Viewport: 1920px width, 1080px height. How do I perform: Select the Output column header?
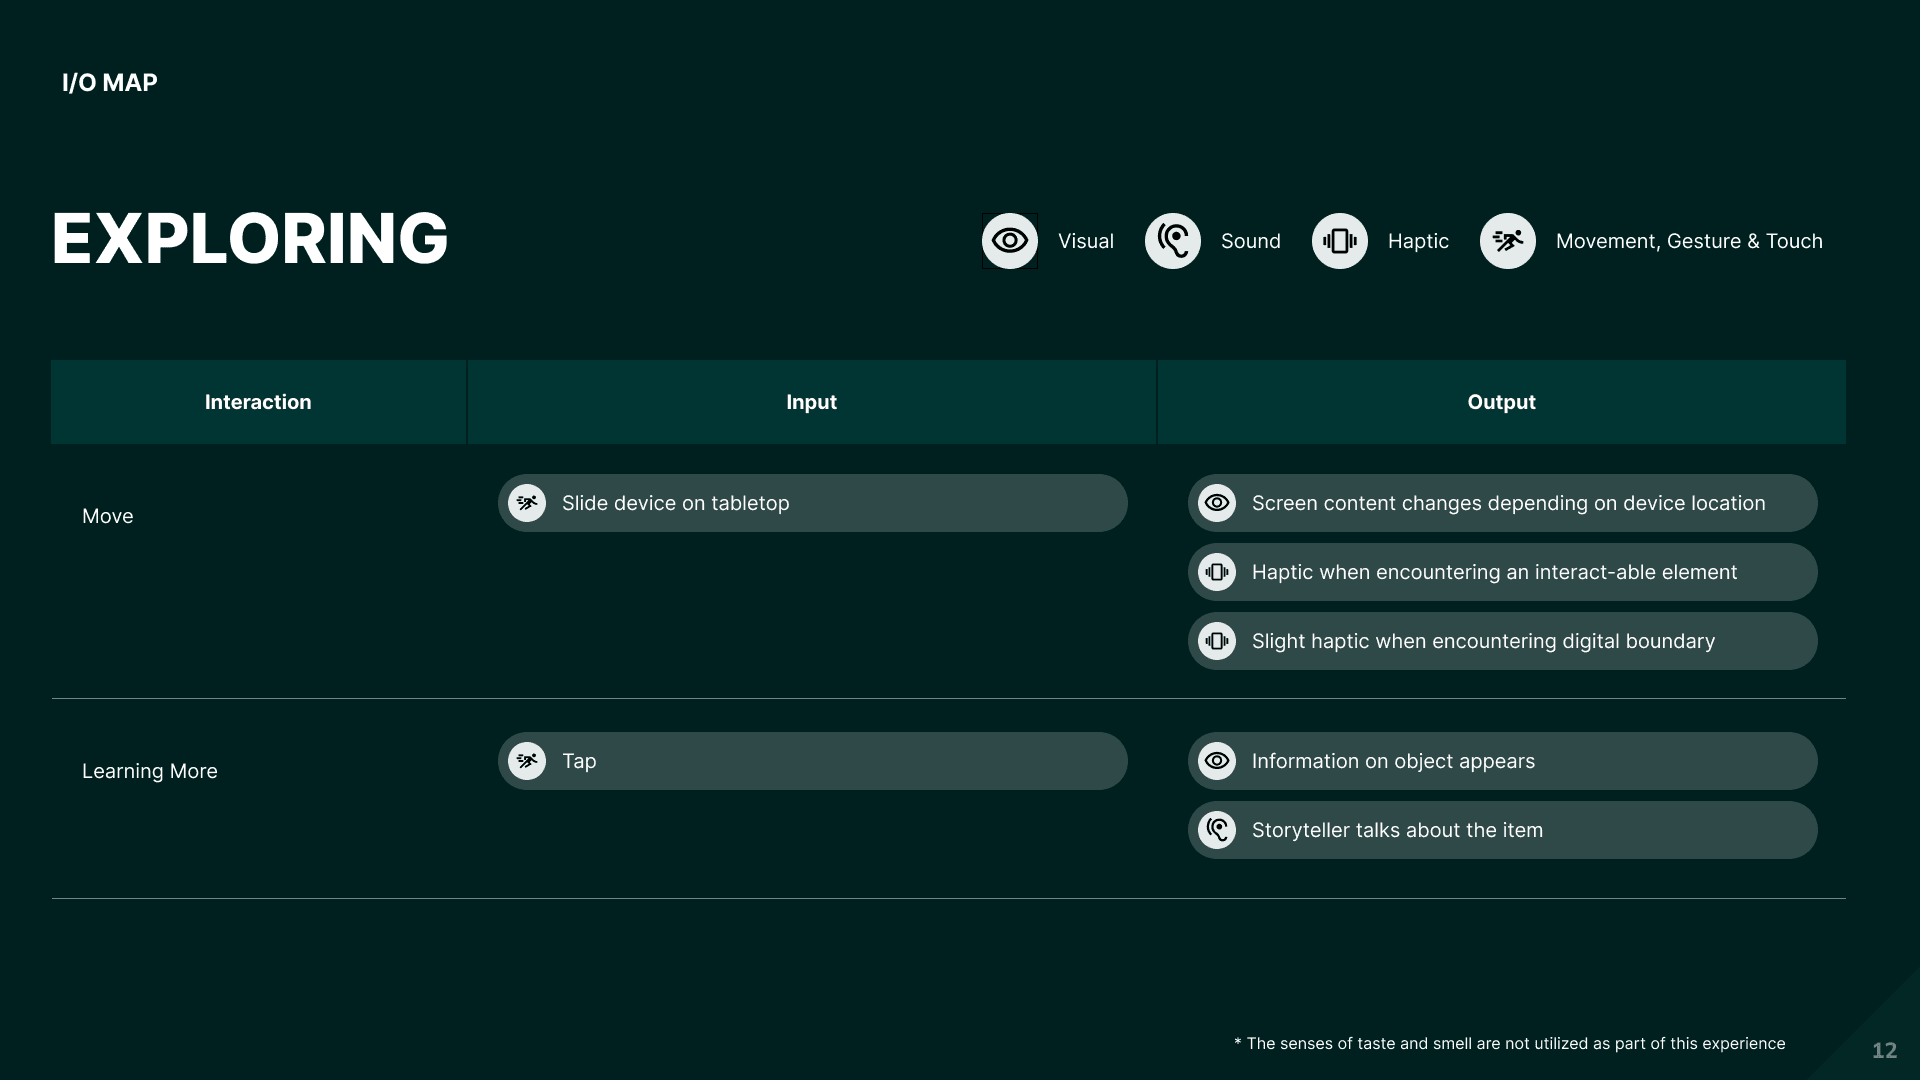pos(1501,402)
